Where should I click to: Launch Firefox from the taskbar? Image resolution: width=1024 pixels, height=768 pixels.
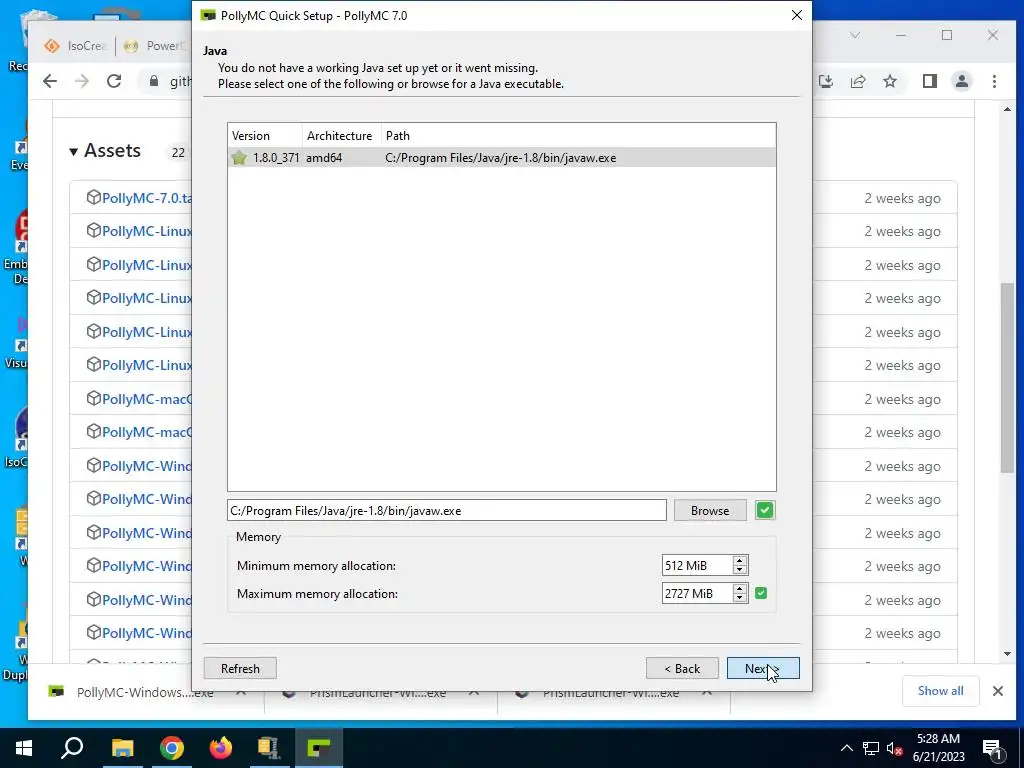(x=221, y=748)
